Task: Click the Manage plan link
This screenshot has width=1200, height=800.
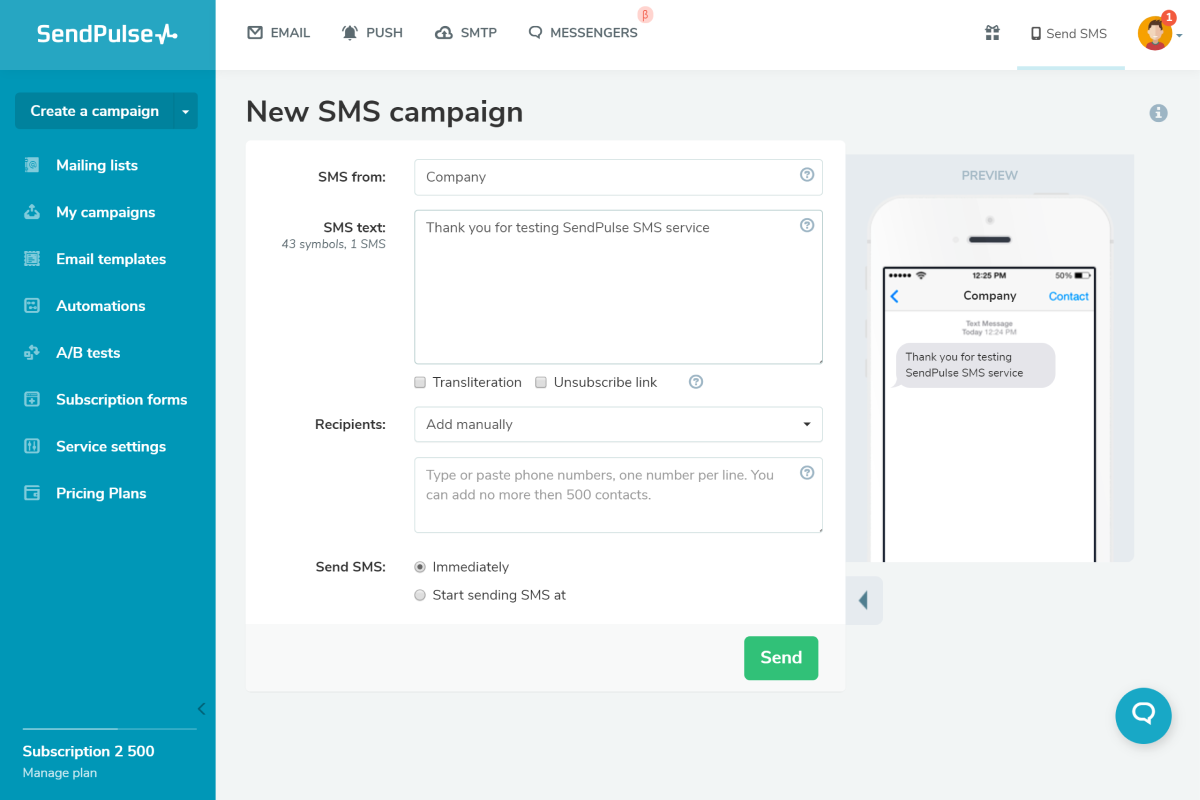Action: tap(60, 773)
